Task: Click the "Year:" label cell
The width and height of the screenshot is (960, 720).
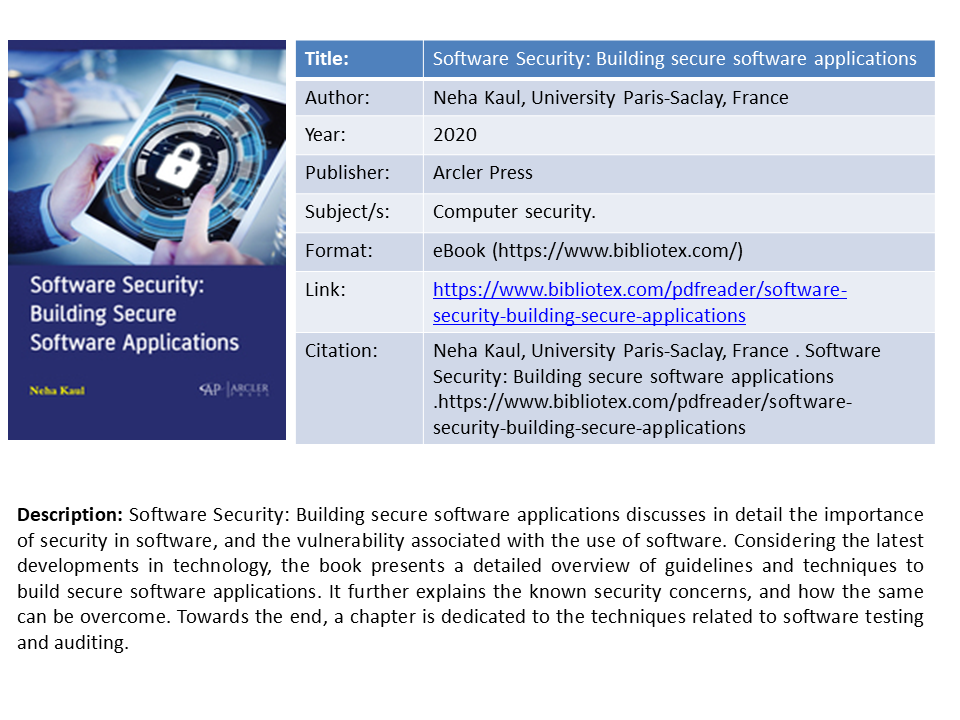Action: 359,135
